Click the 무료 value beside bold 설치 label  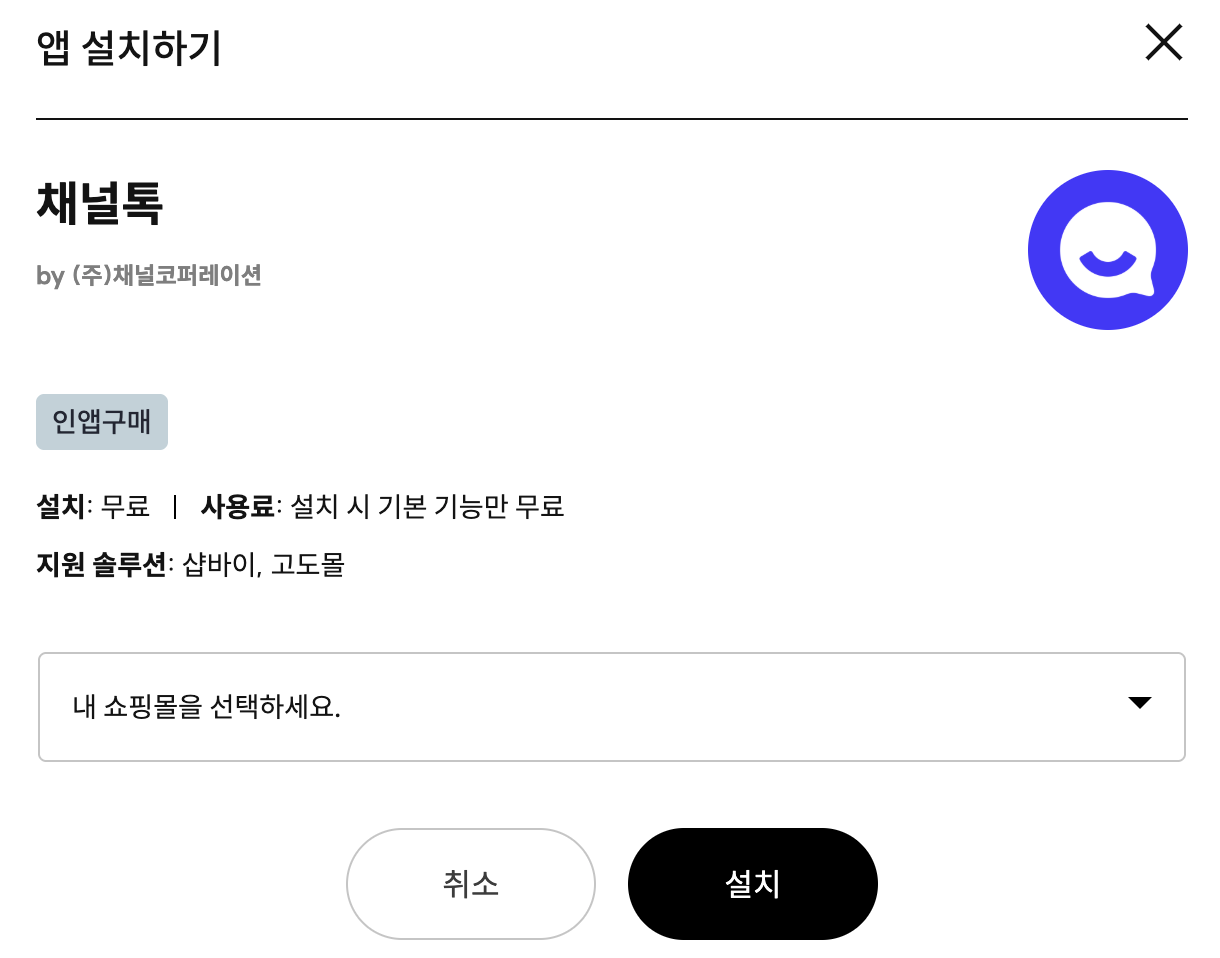125,507
